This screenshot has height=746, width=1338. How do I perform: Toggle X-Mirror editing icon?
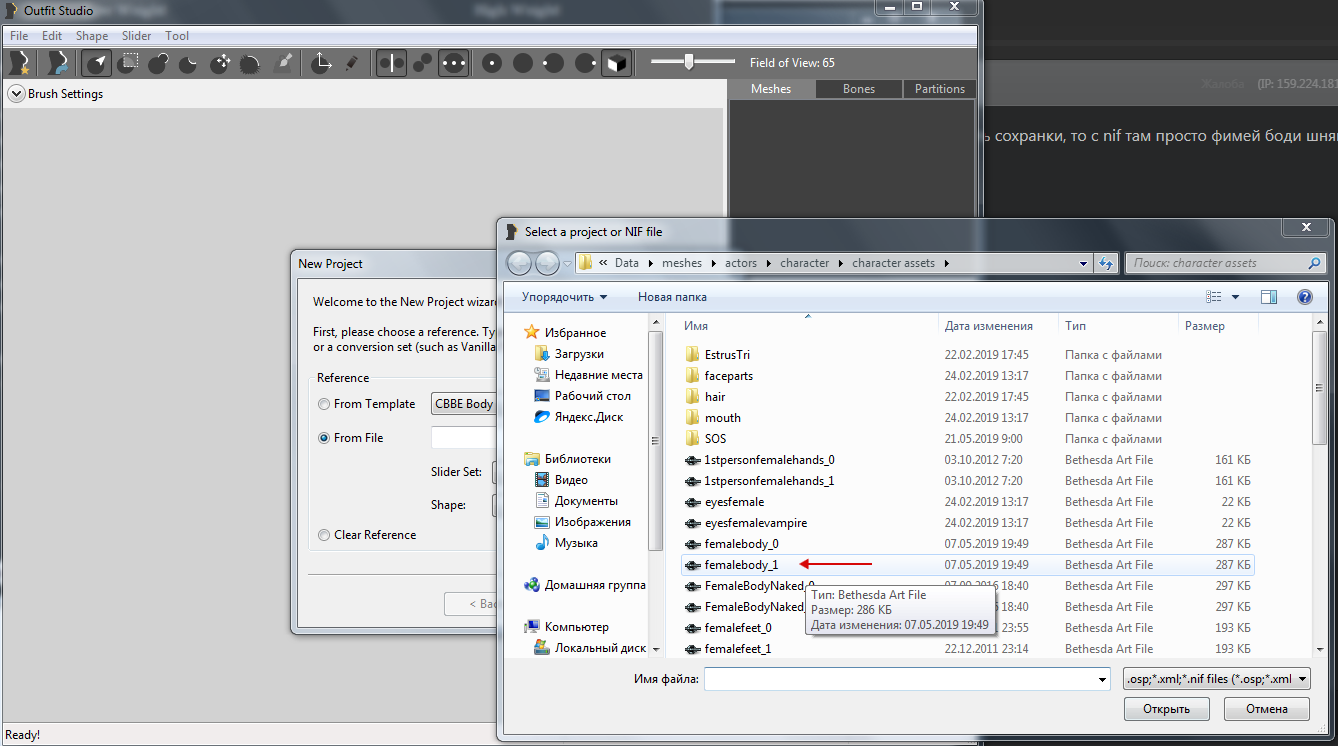point(391,63)
